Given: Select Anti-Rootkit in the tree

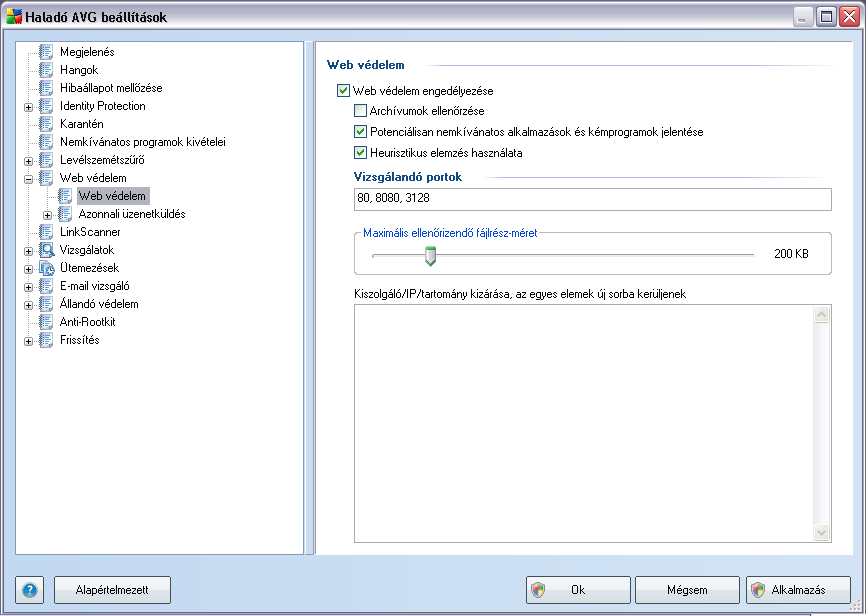Looking at the screenshot, I should (88, 322).
